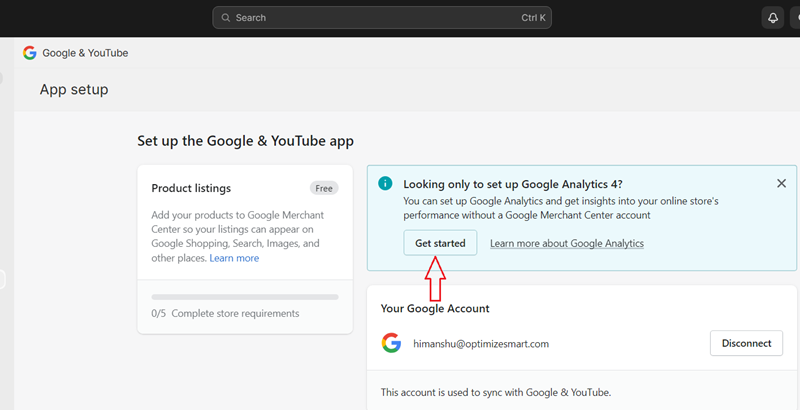The width and height of the screenshot is (800, 410).
Task: Click the Google logo beside Google & YouTube
Action: pos(30,53)
